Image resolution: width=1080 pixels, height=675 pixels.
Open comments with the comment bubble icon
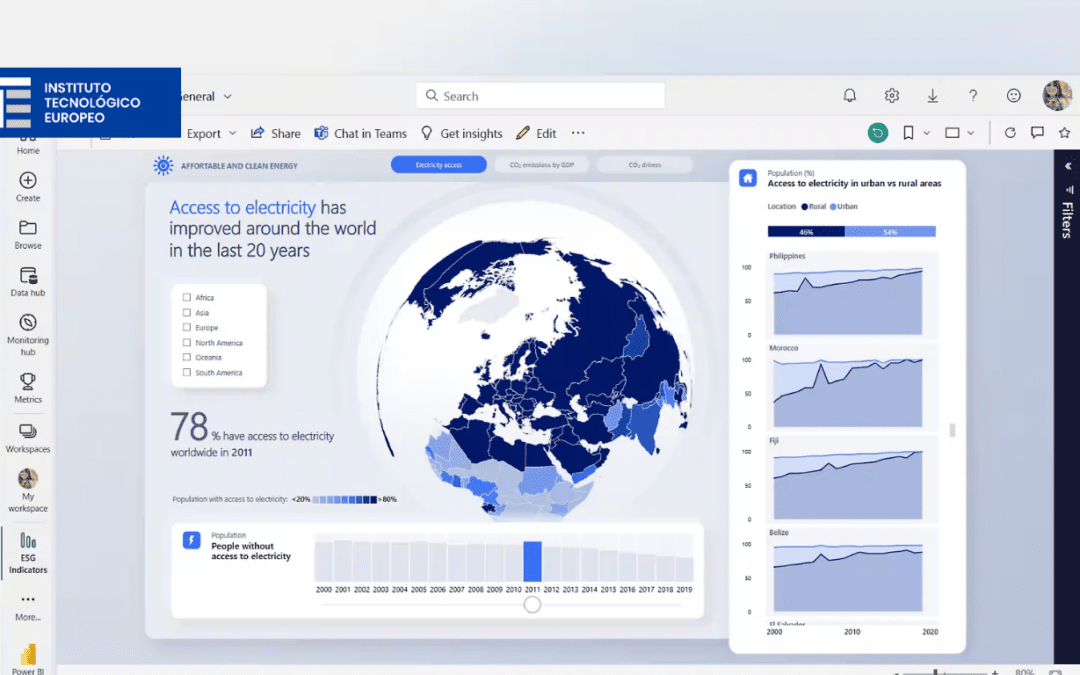1037,132
